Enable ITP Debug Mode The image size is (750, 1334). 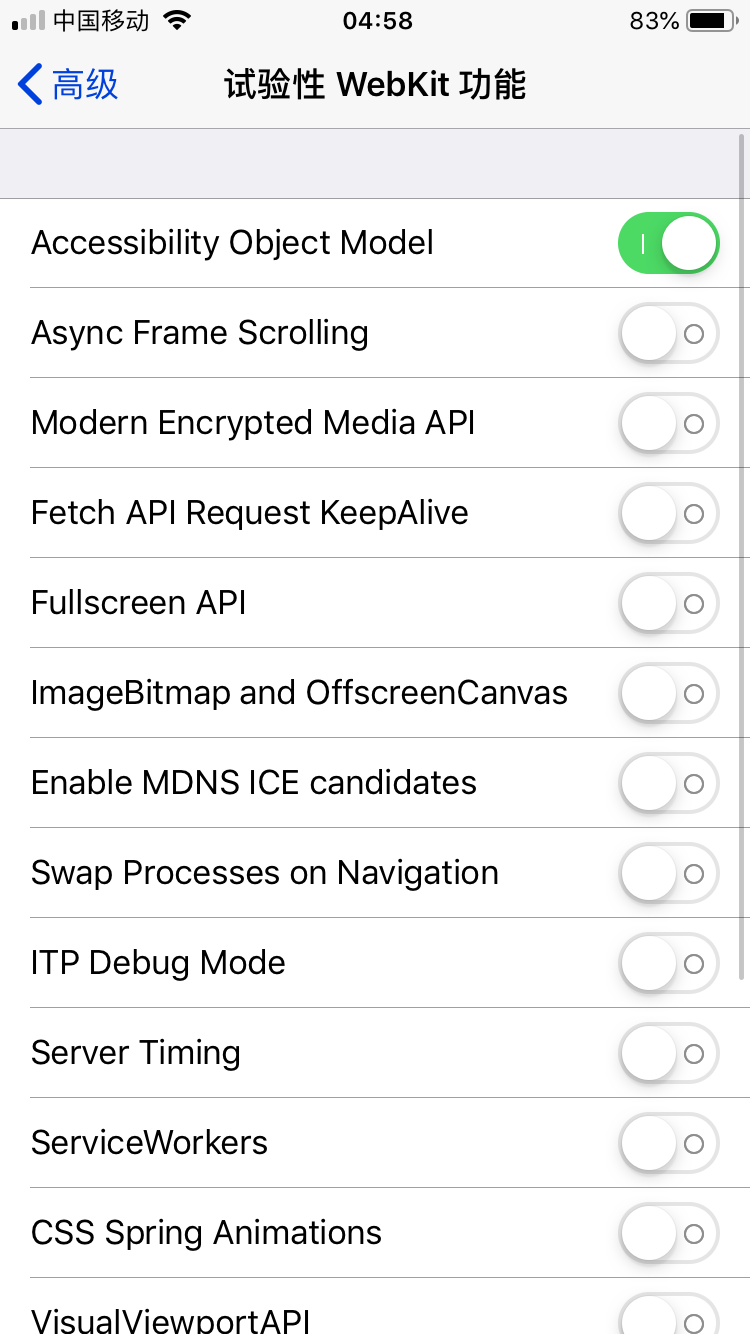coord(668,963)
